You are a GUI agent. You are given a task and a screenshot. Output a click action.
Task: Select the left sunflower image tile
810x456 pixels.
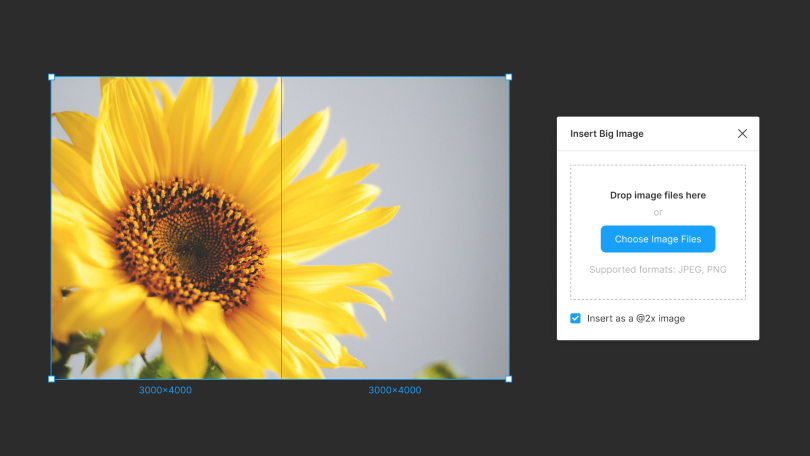tap(166, 228)
